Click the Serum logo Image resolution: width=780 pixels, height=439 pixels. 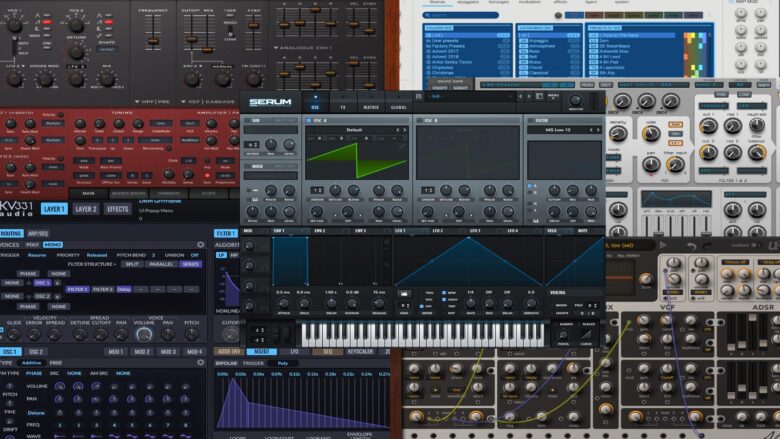click(270, 102)
